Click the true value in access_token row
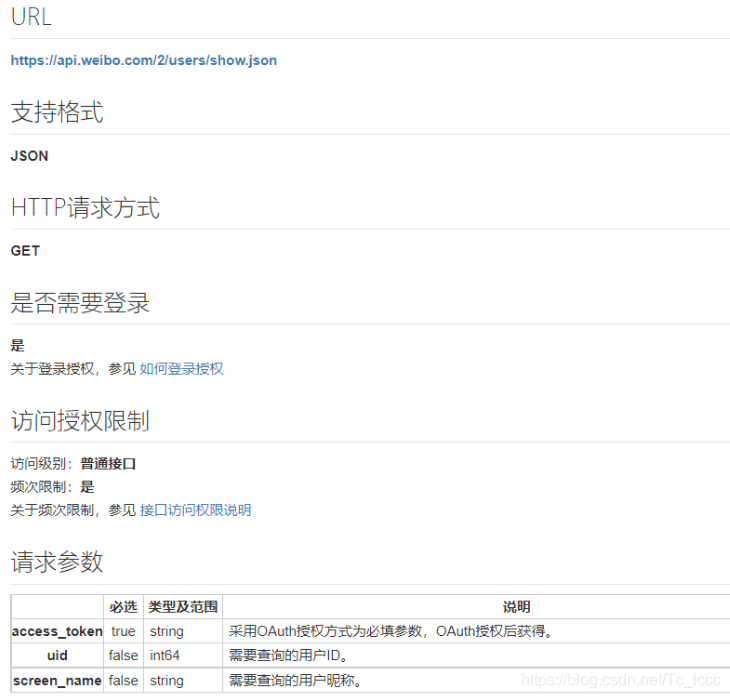 (123, 631)
